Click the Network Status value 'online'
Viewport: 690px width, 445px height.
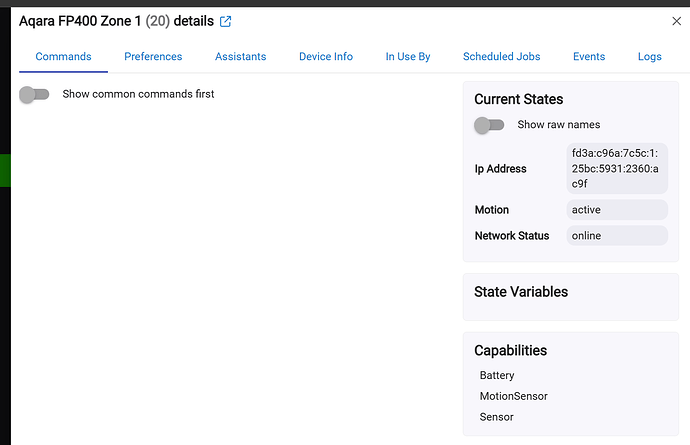coord(617,235)
